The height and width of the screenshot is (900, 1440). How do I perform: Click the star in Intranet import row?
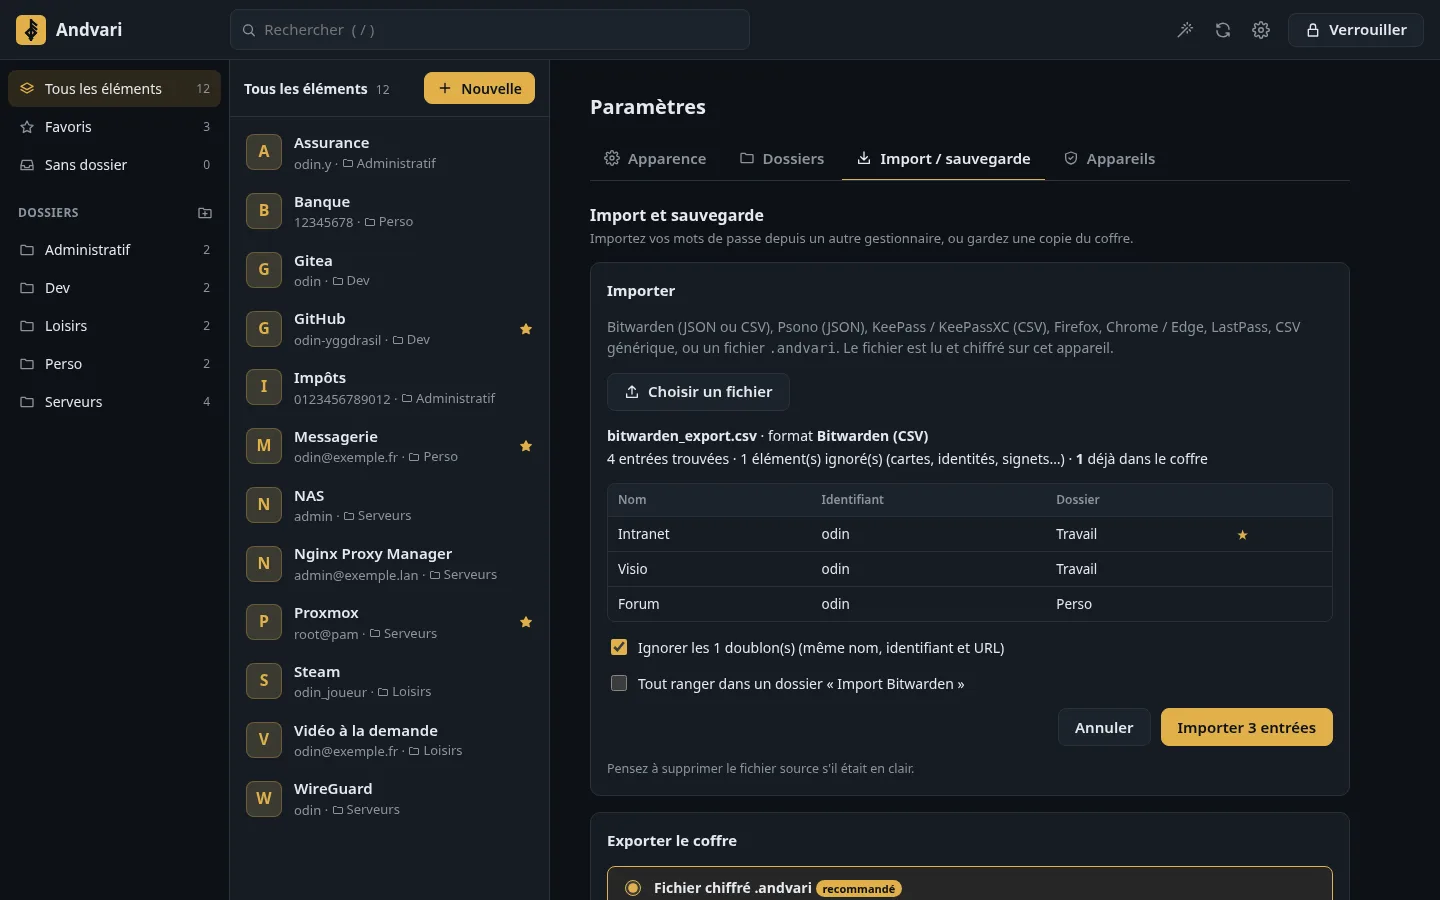[x=1243, y=535]
